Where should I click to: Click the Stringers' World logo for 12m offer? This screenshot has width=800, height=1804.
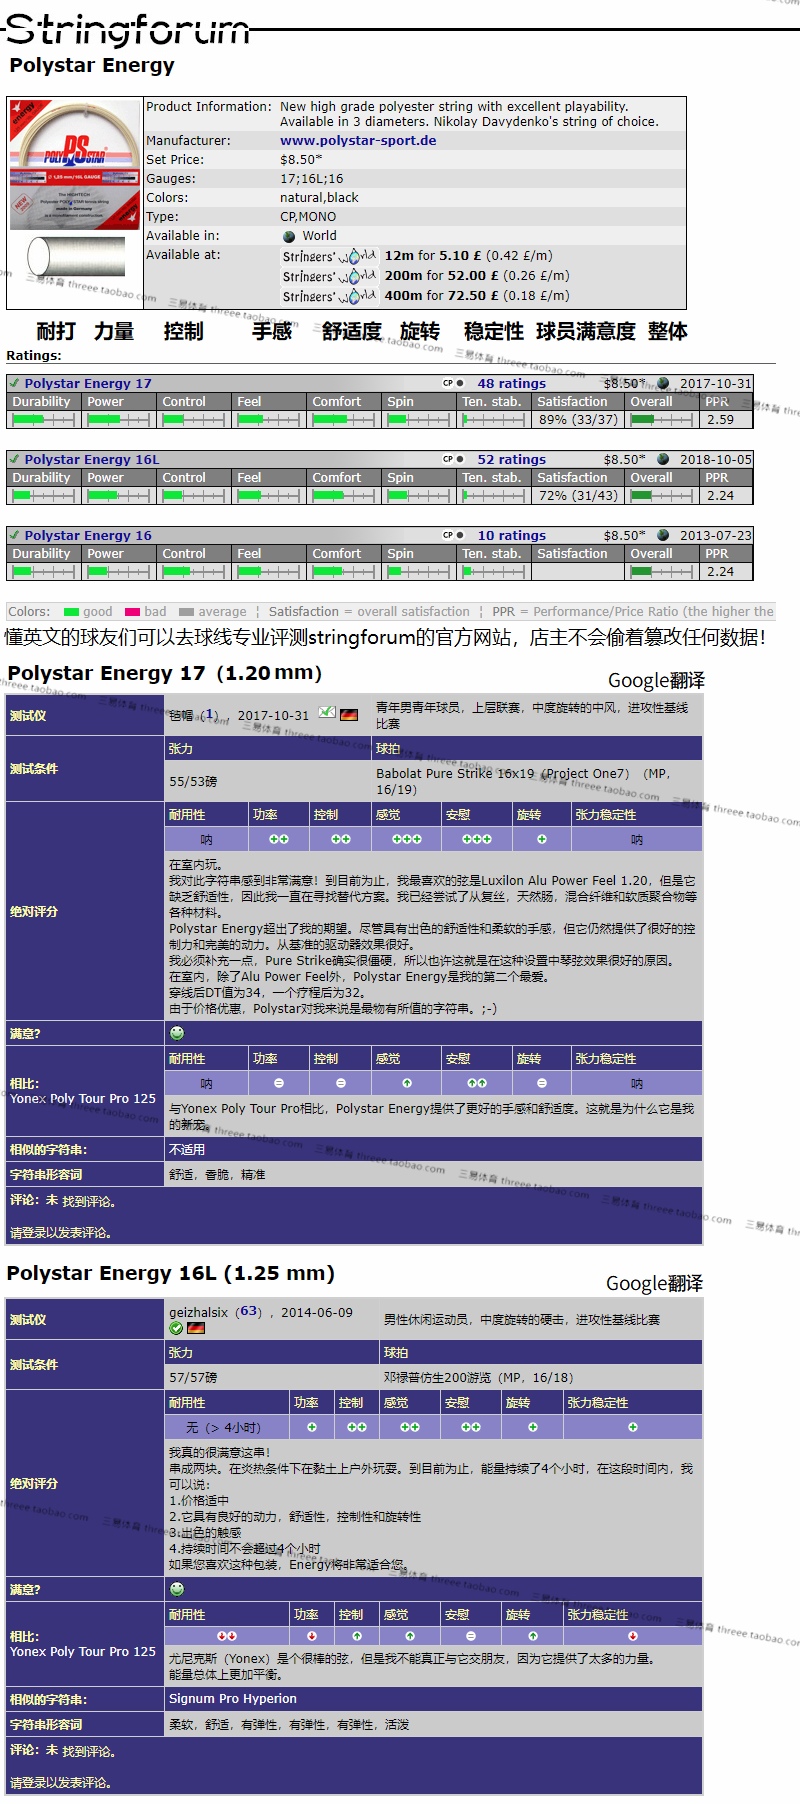pos(329,256)
